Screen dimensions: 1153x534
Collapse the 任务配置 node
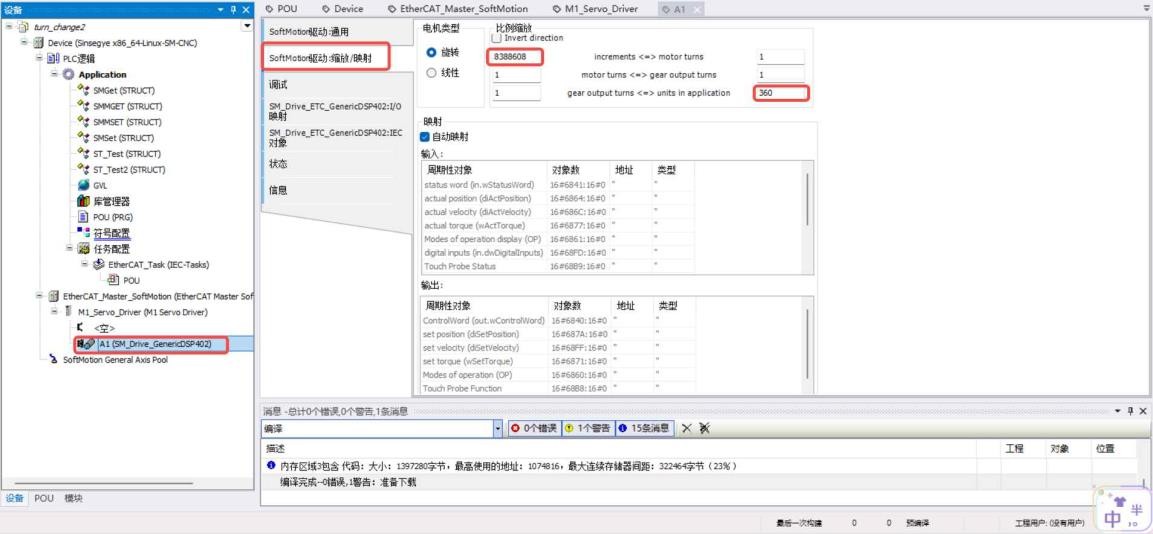pos(70,249)
